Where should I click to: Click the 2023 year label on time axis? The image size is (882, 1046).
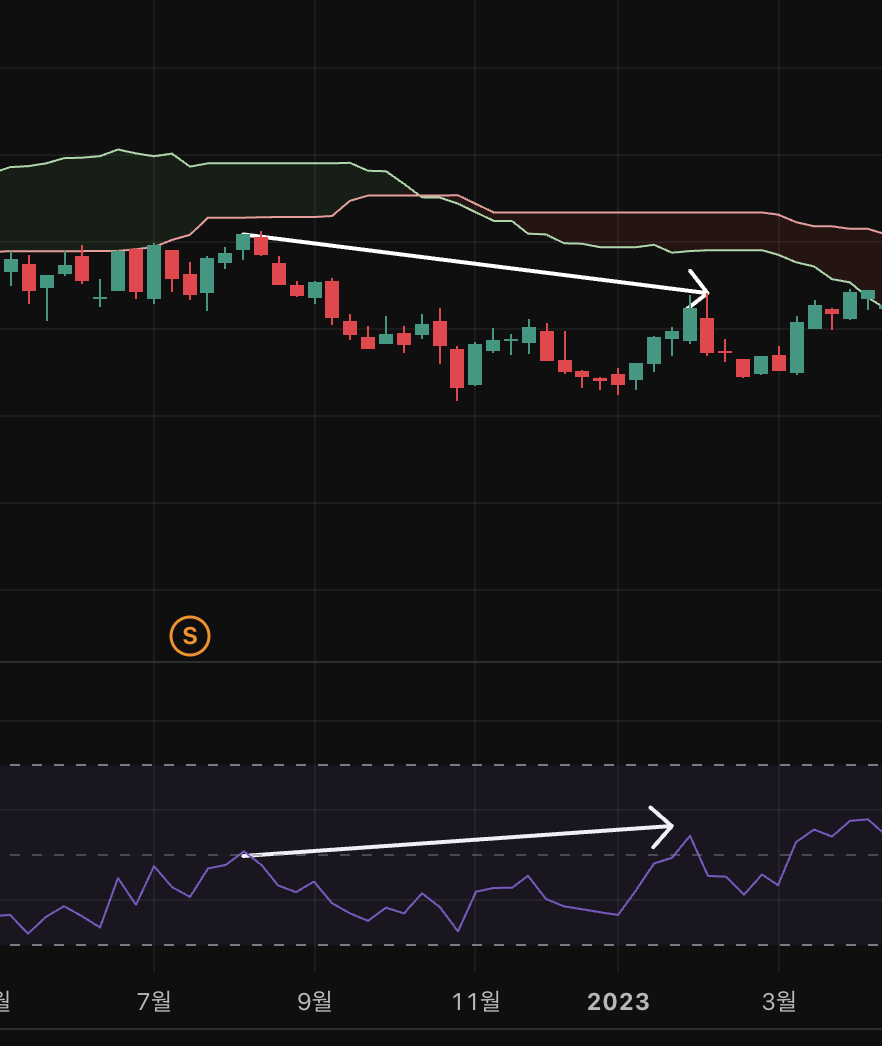618,1002
